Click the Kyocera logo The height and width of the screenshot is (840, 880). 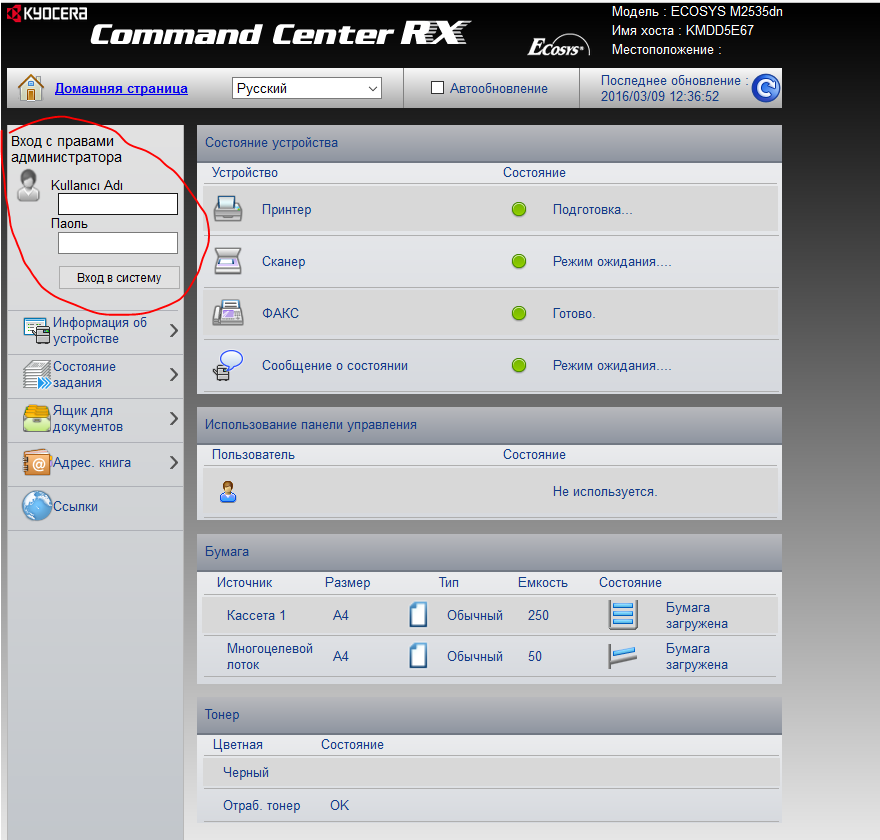pyautogui.click(x=47, y=13)
